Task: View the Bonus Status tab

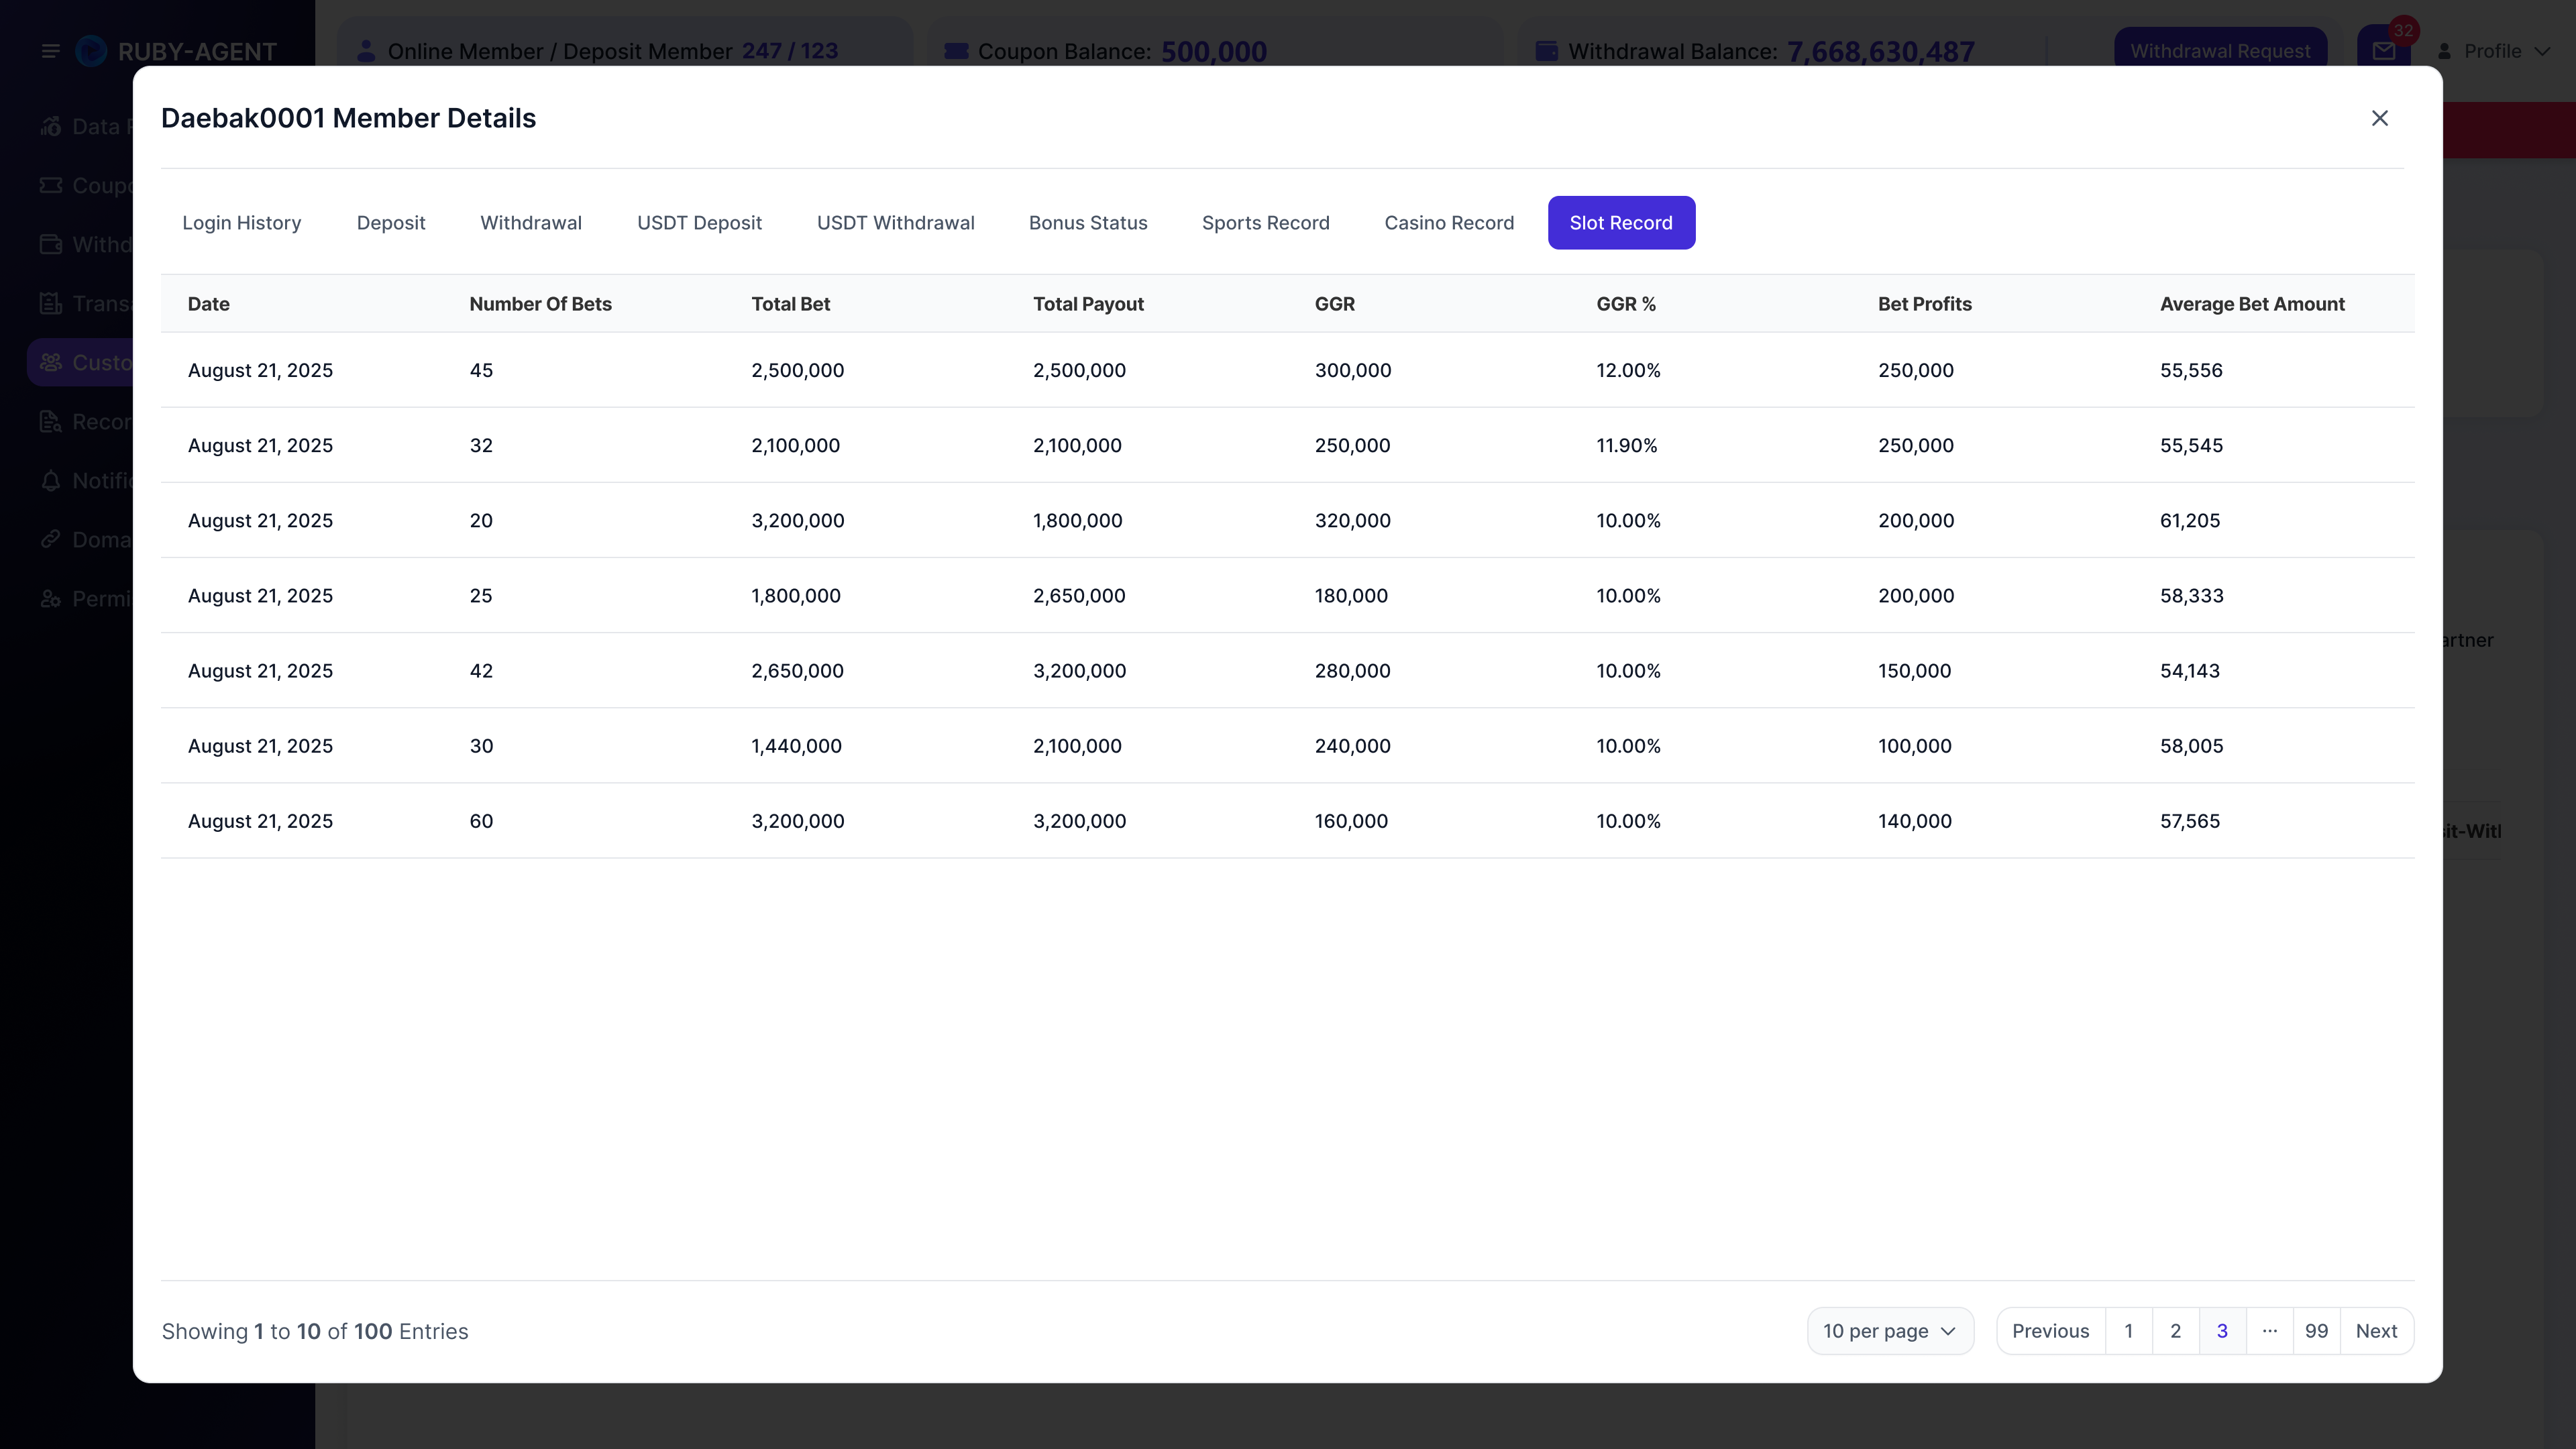Action: click(1088, 223)
